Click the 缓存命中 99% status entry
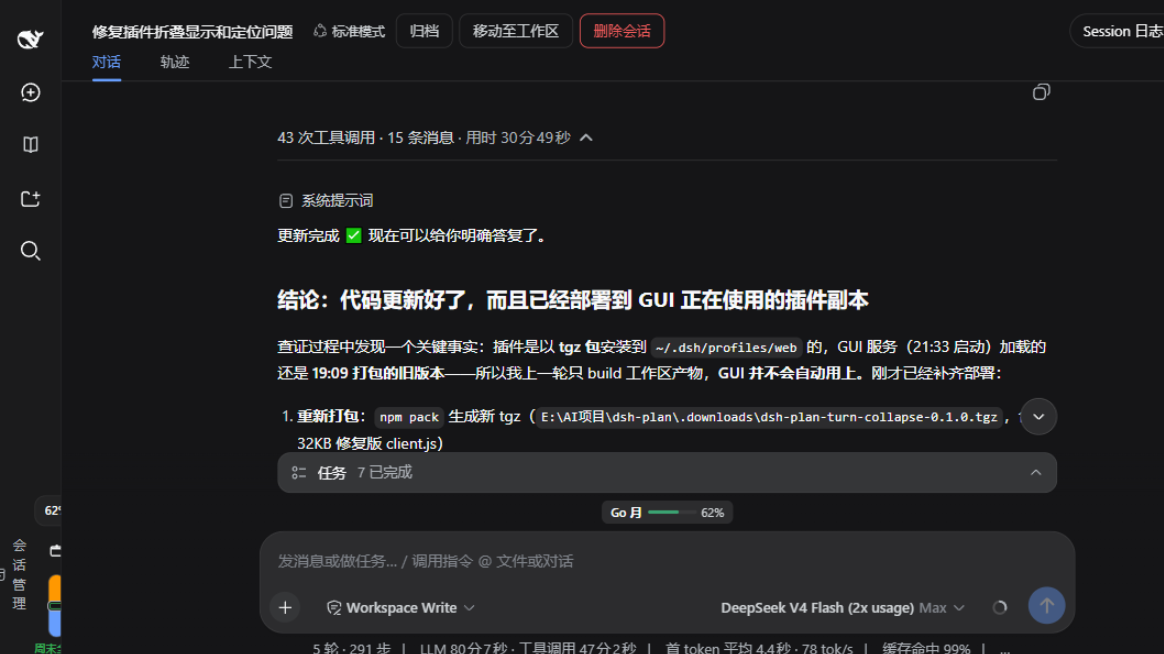This screenshot has height=654, width=1164. tap(926, 648)
